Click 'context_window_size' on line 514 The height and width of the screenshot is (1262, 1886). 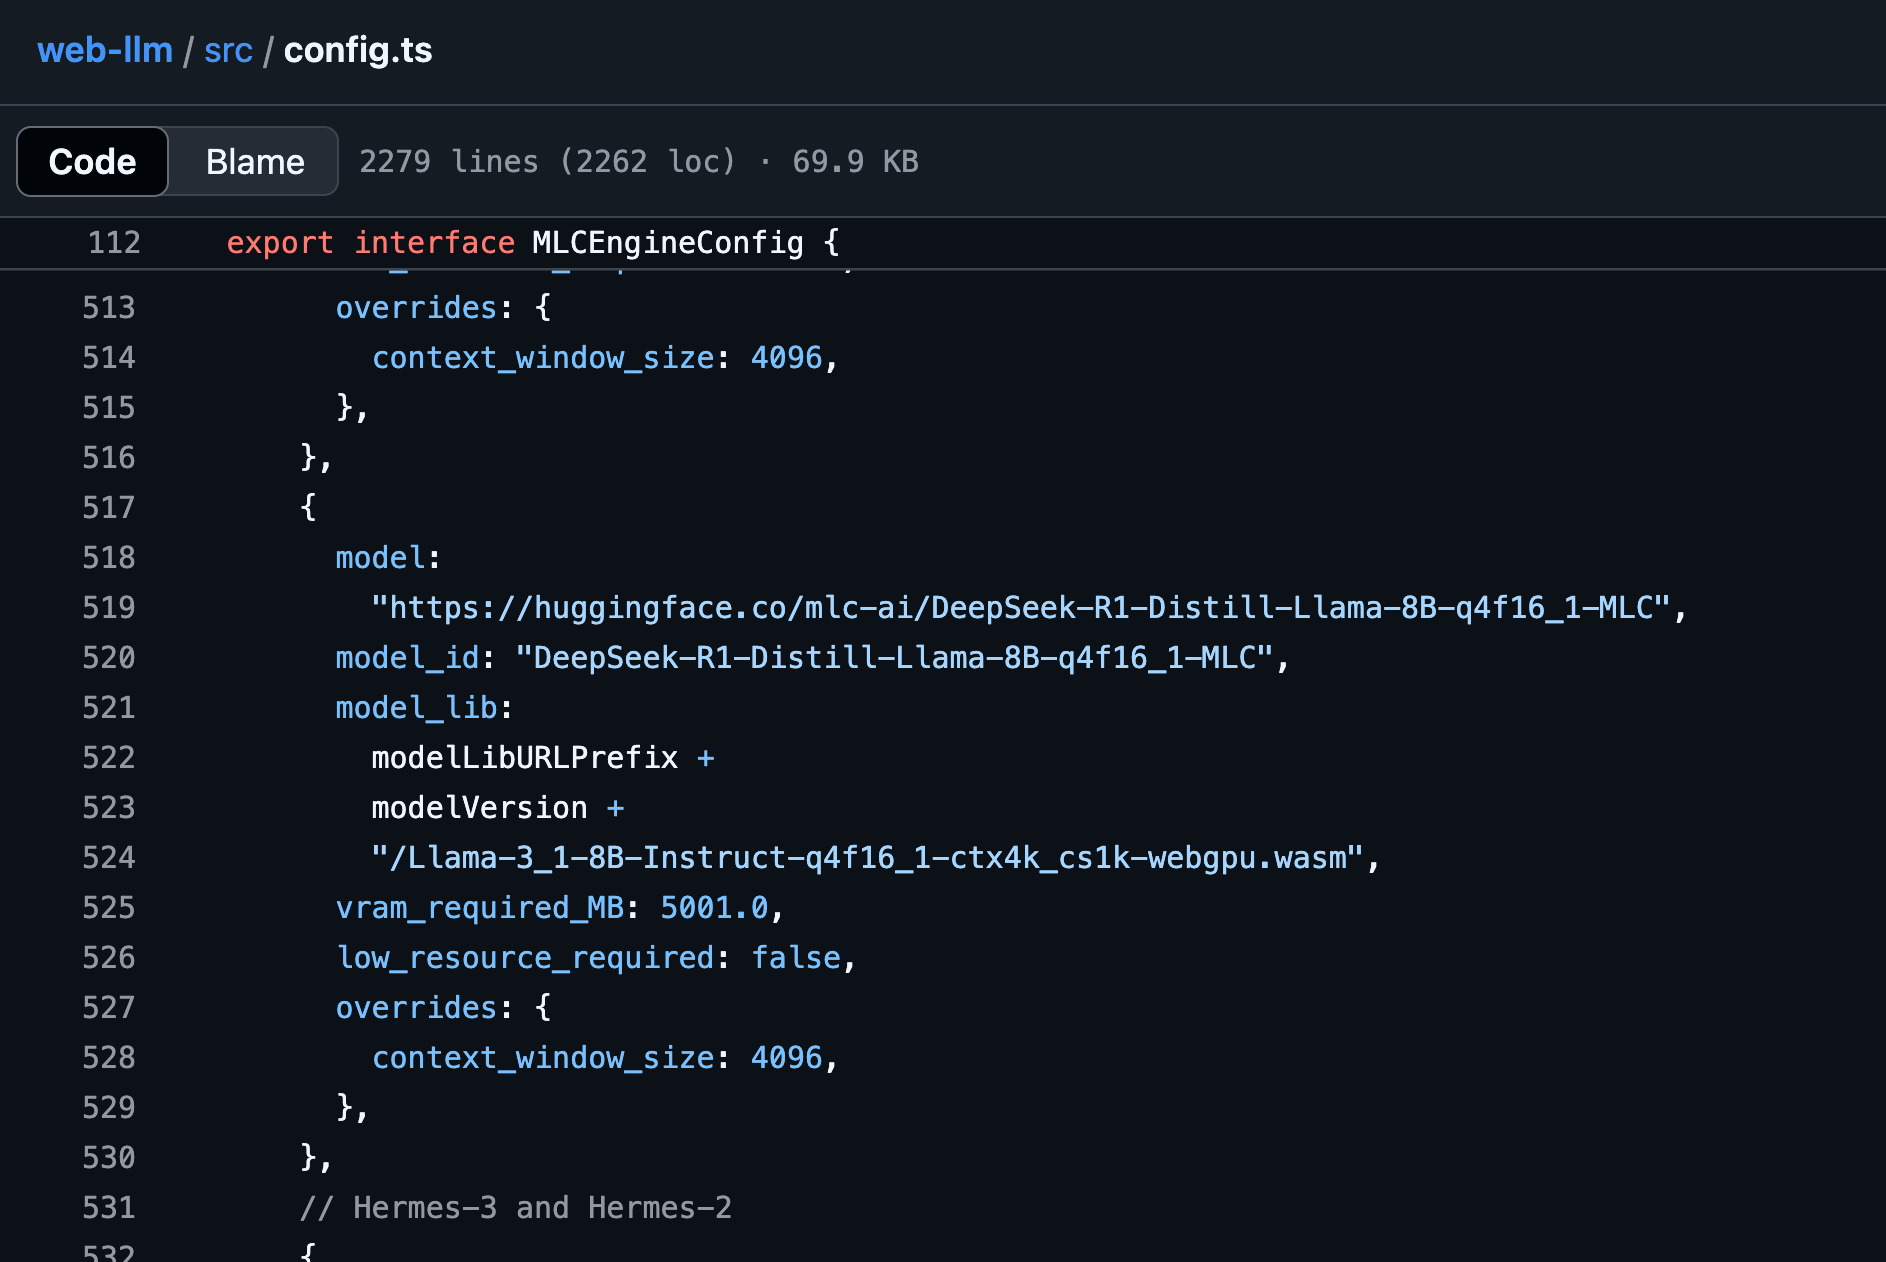(x=543, y=357)
